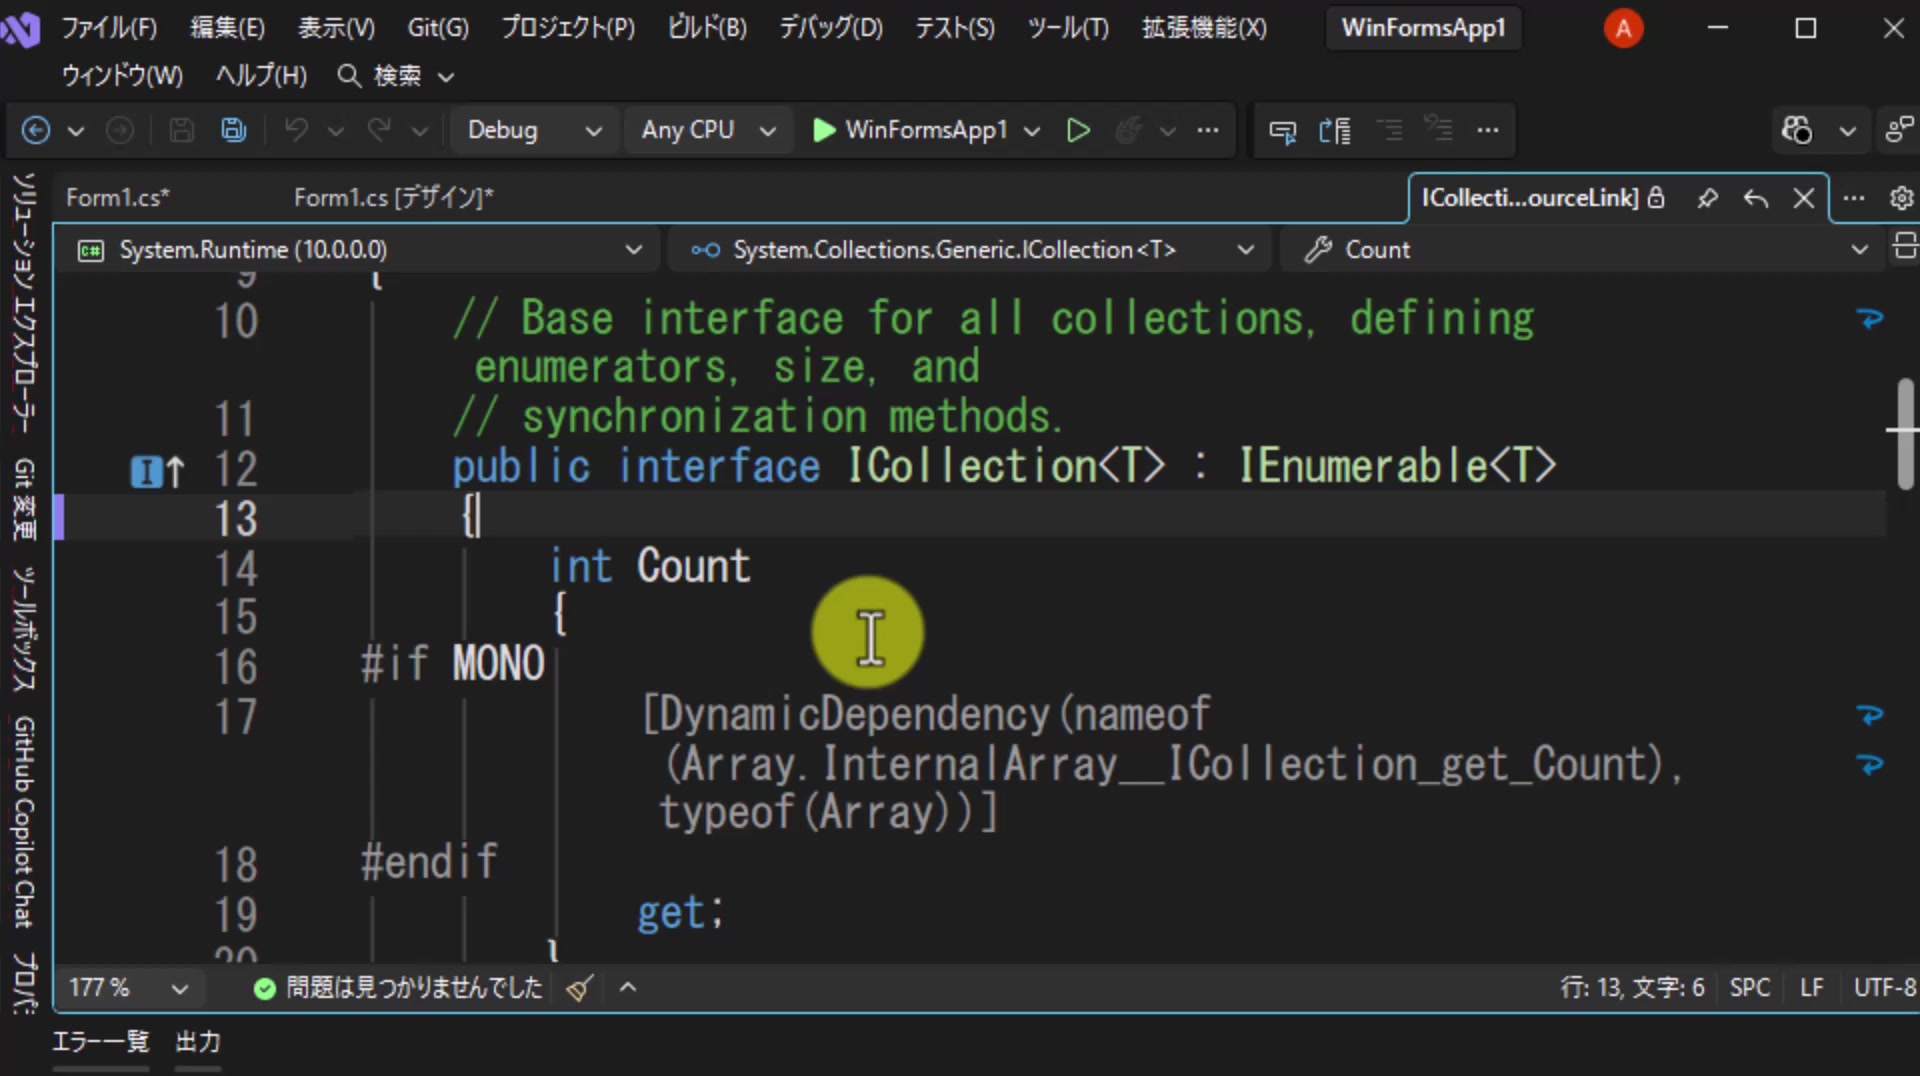Close the ICollection SourceLink tab
1920x1076 pixels.
point(1804,198)
